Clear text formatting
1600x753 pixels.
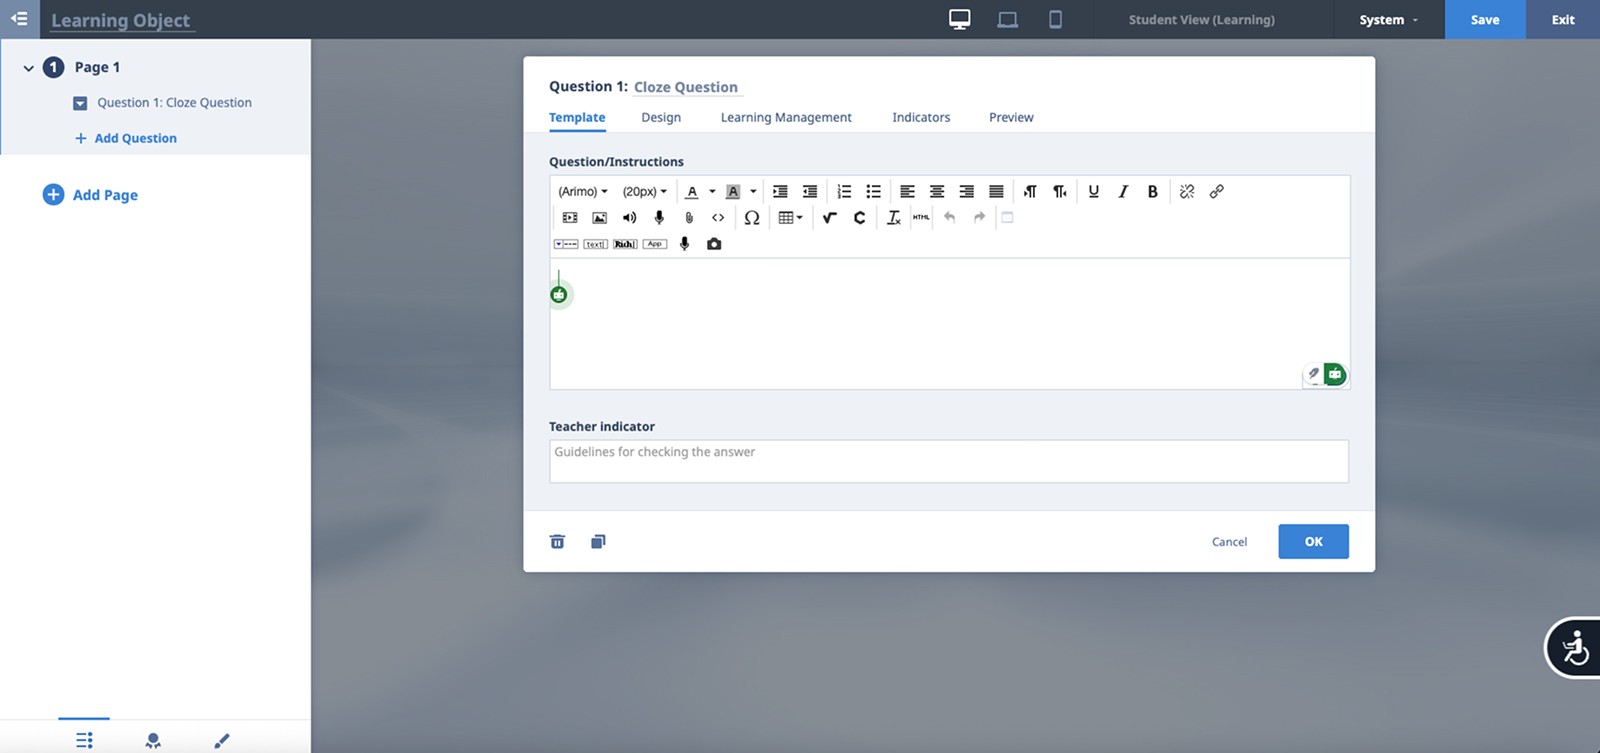tap(893, 217)
